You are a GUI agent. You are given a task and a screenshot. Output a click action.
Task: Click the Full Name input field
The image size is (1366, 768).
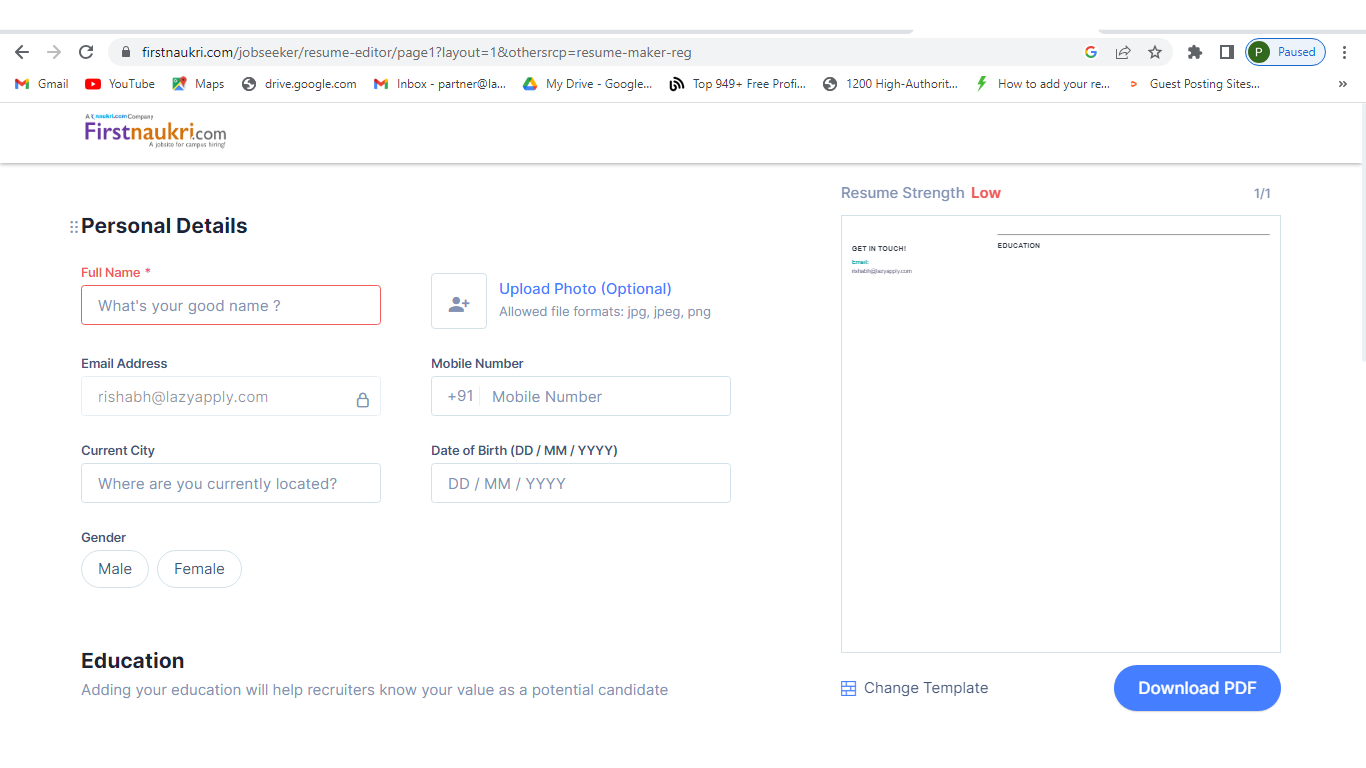231,305
